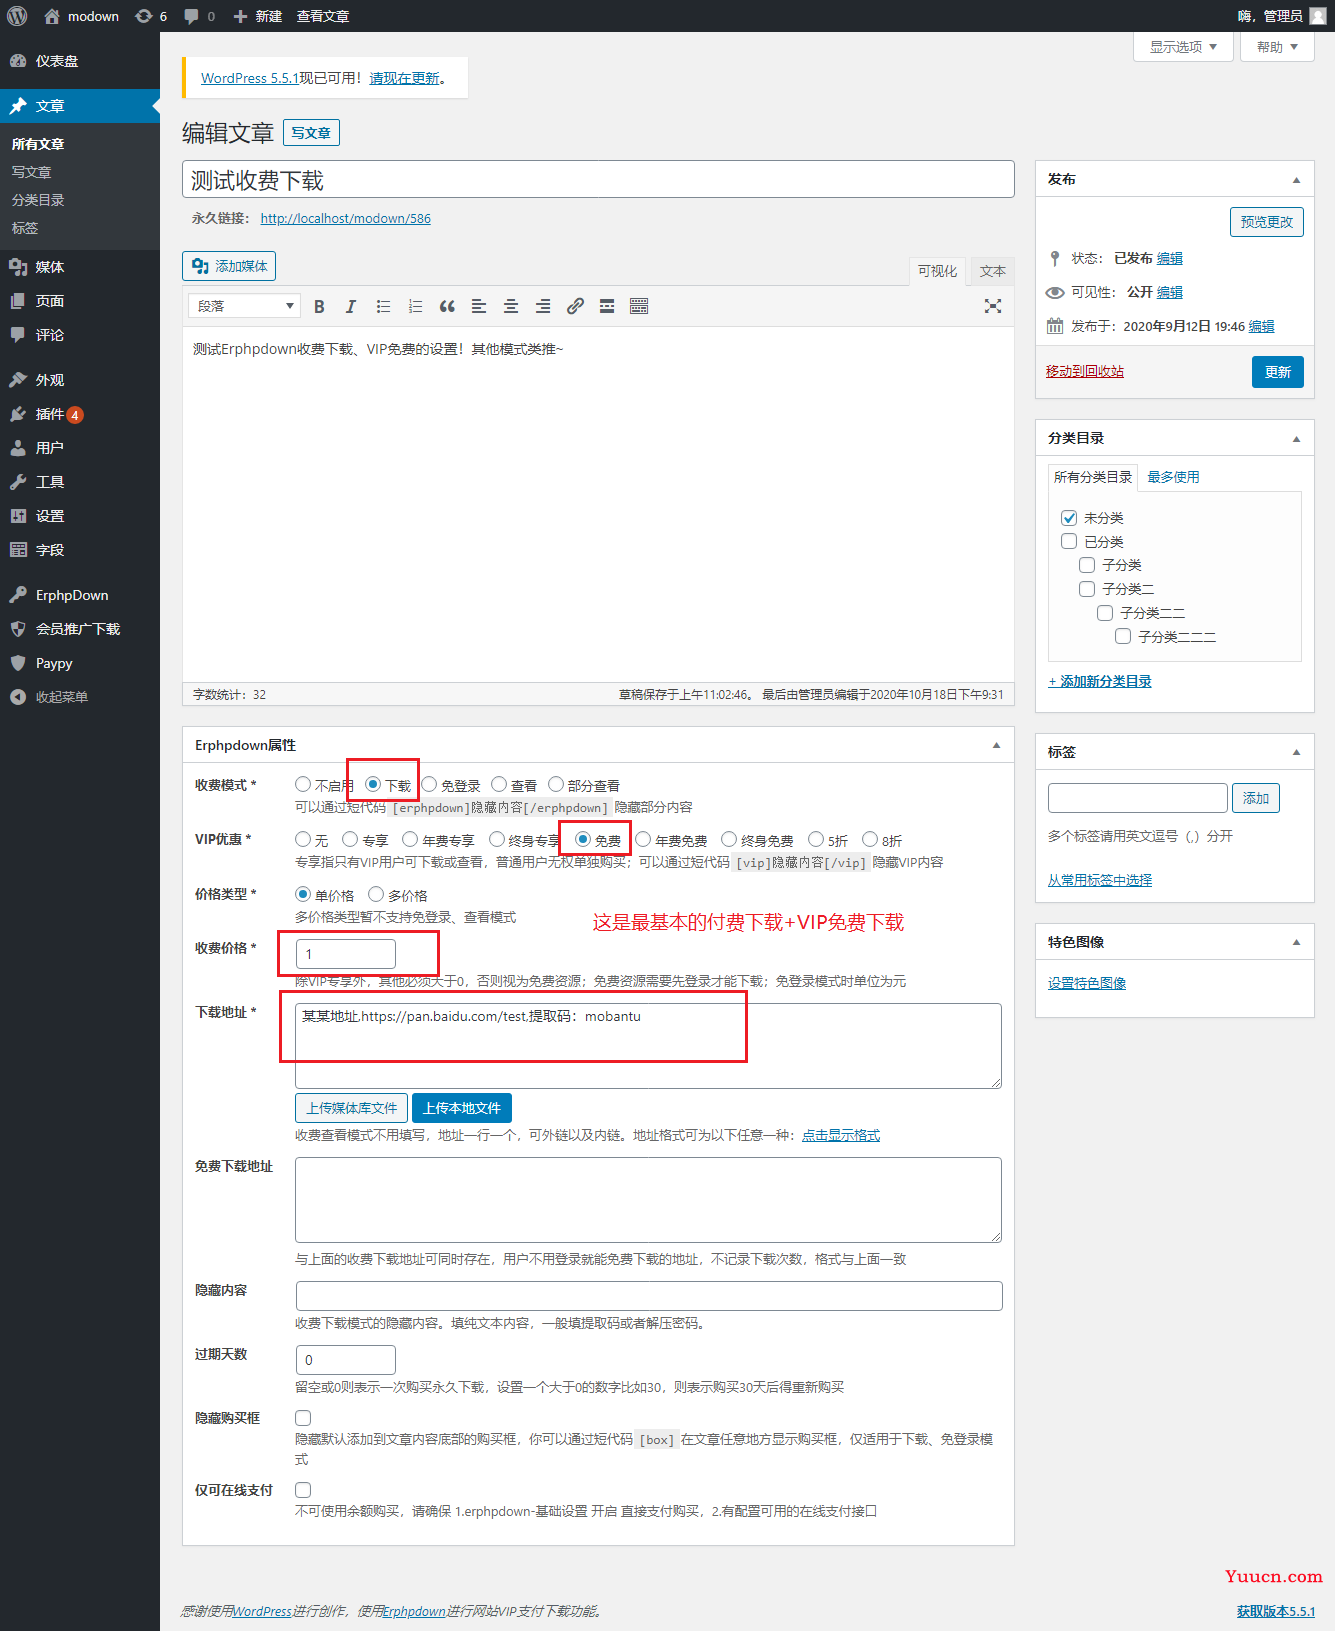Image resolution: width=1335 pixels, height=1631 pixels.
Task: Collapse the 发布 publish panel
Action: pyautogui.click(x=1296, y=180)
